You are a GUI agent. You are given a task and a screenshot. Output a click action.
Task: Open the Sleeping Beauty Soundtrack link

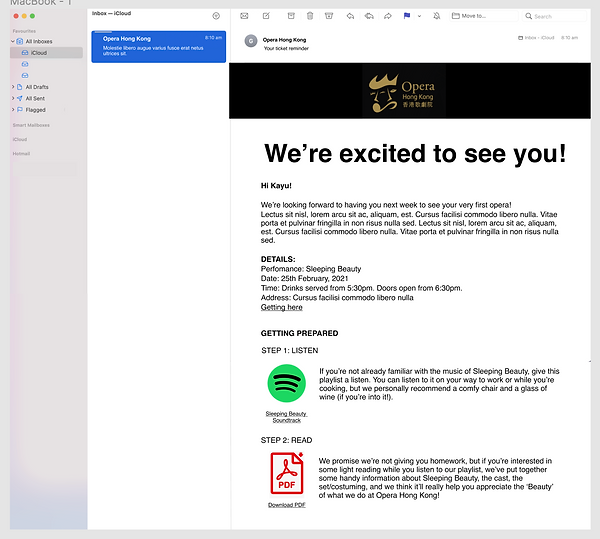click(287, 417)
